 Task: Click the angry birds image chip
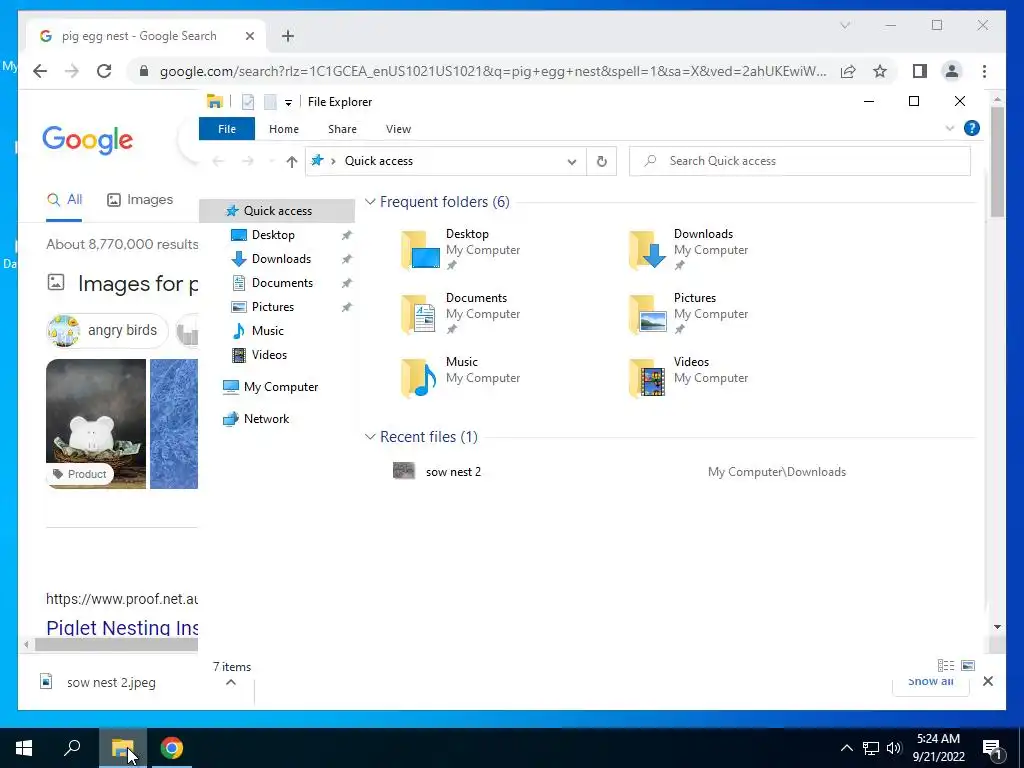[106, 330]
